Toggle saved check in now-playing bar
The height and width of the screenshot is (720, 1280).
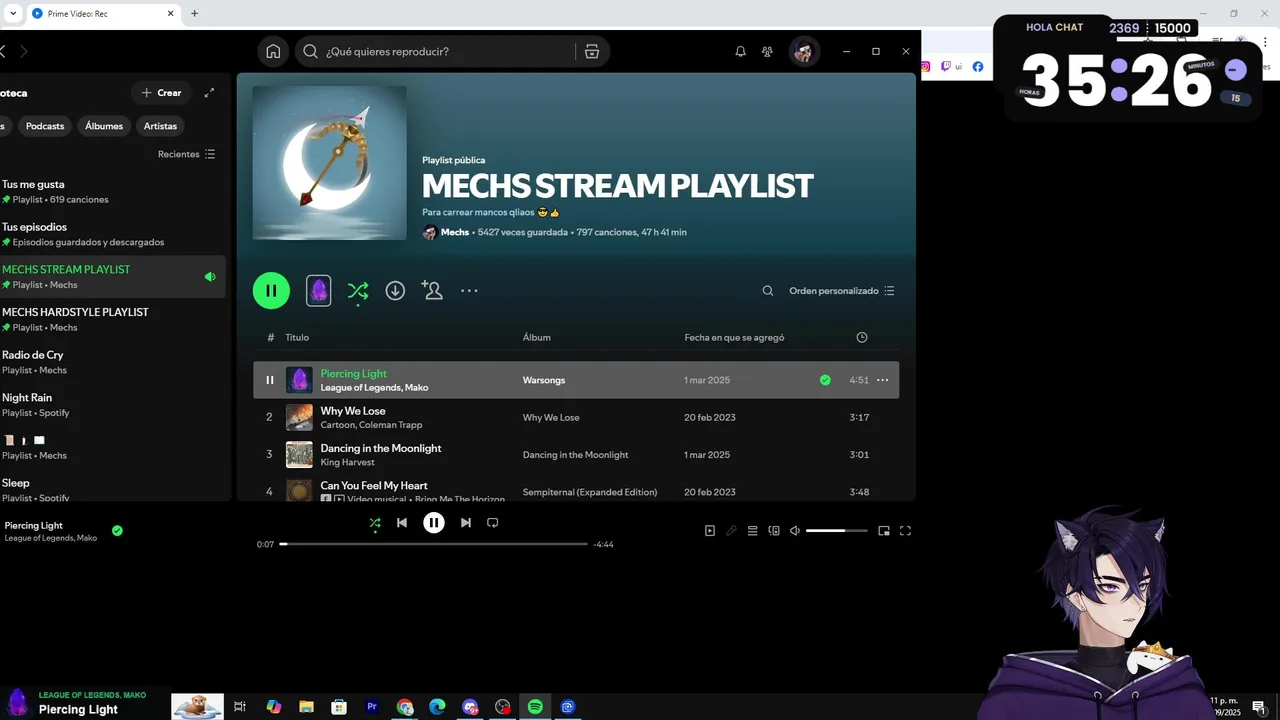[117, 531]
